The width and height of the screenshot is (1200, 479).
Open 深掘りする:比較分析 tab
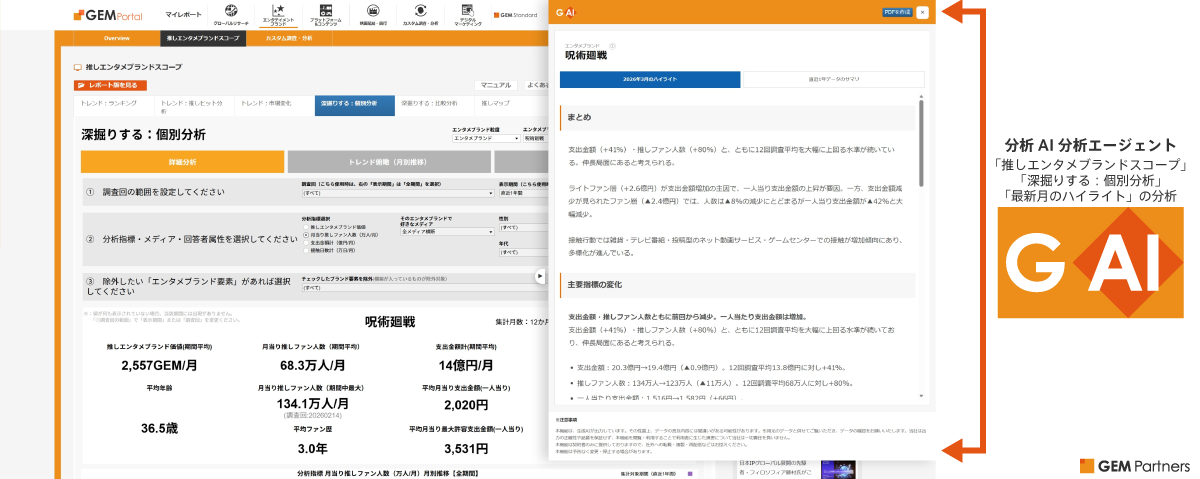(x=435, y=106)
